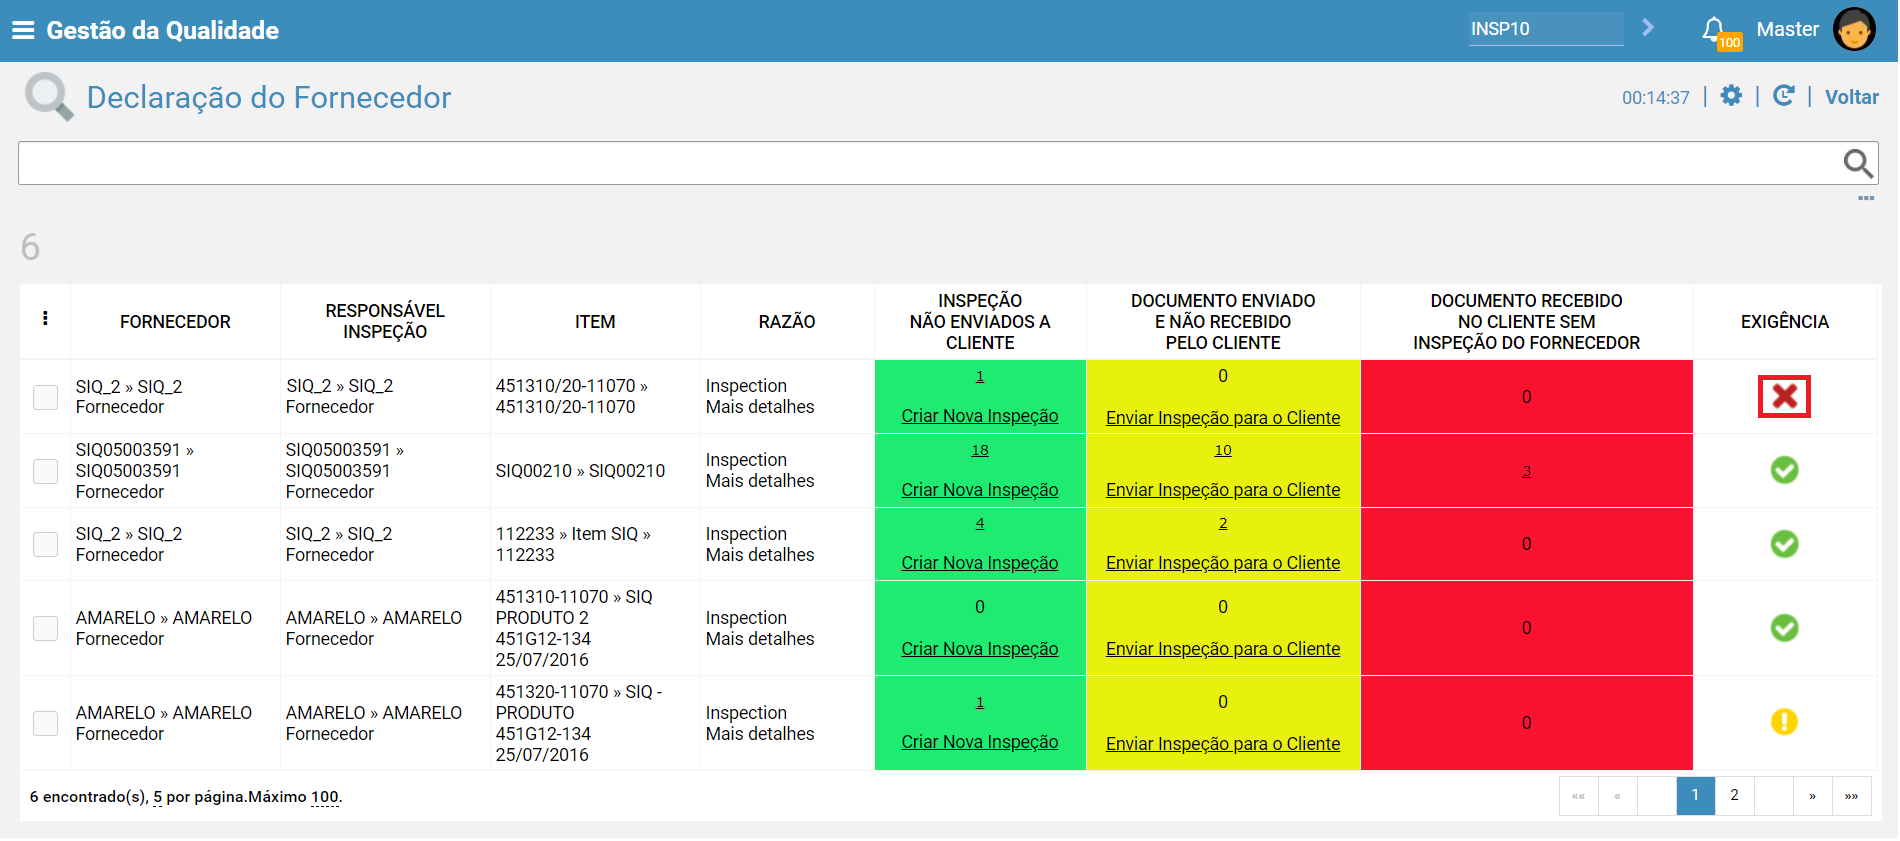The width and height of the screenshot is (1900, 841).
Task: Select checkbox for 451320-11070 row
Action: click(45, 723)
